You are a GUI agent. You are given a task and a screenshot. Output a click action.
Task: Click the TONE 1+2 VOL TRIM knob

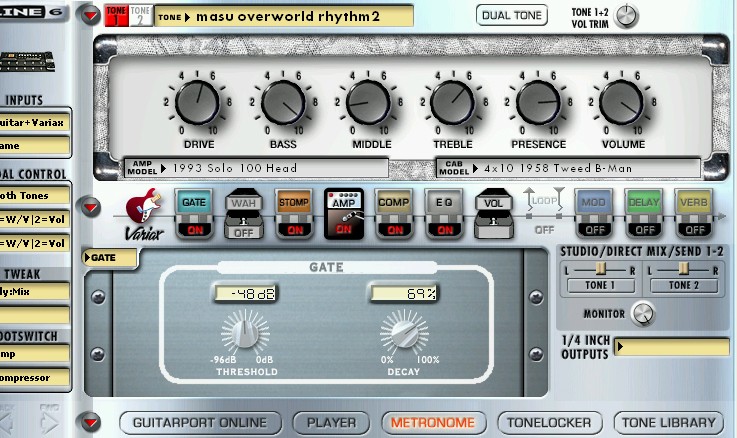point(627,16)
